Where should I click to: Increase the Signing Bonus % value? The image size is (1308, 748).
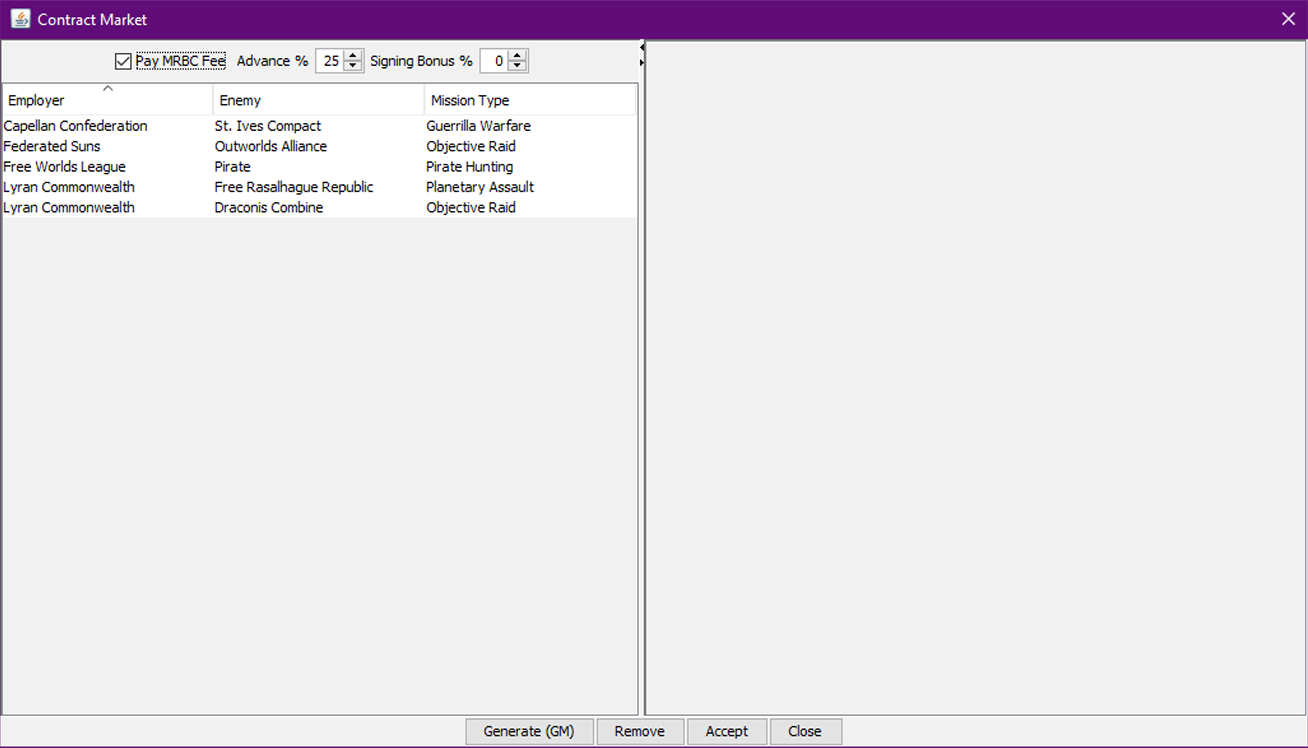tap(517, 56)
